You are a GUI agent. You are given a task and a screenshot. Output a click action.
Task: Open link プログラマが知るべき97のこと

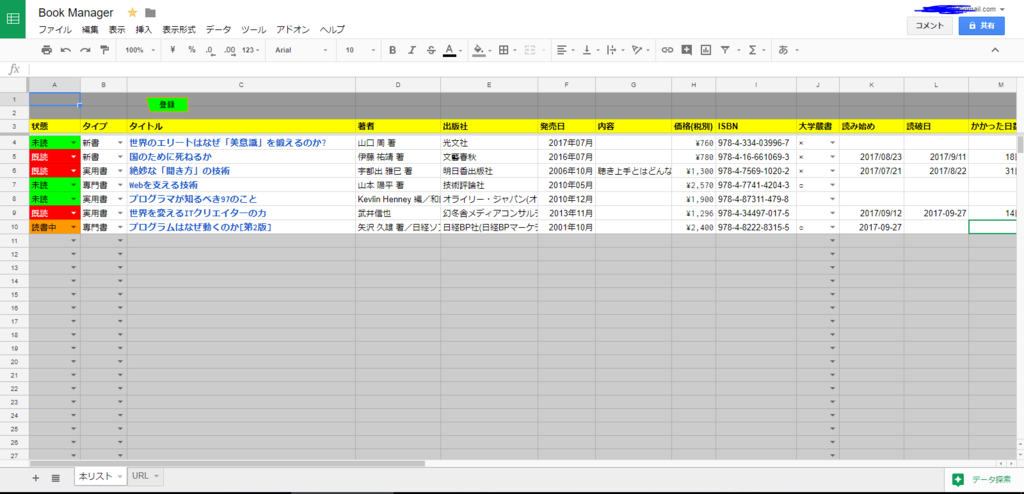(193, 199)
